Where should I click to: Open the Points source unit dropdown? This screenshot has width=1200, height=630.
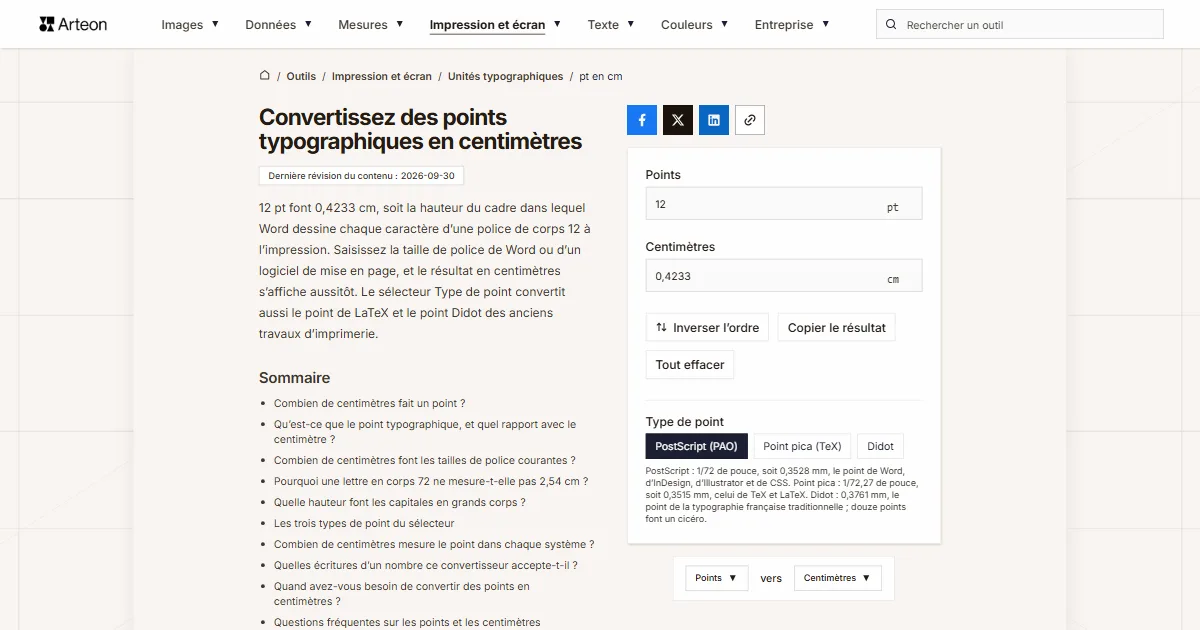click(x=716, y=578)
